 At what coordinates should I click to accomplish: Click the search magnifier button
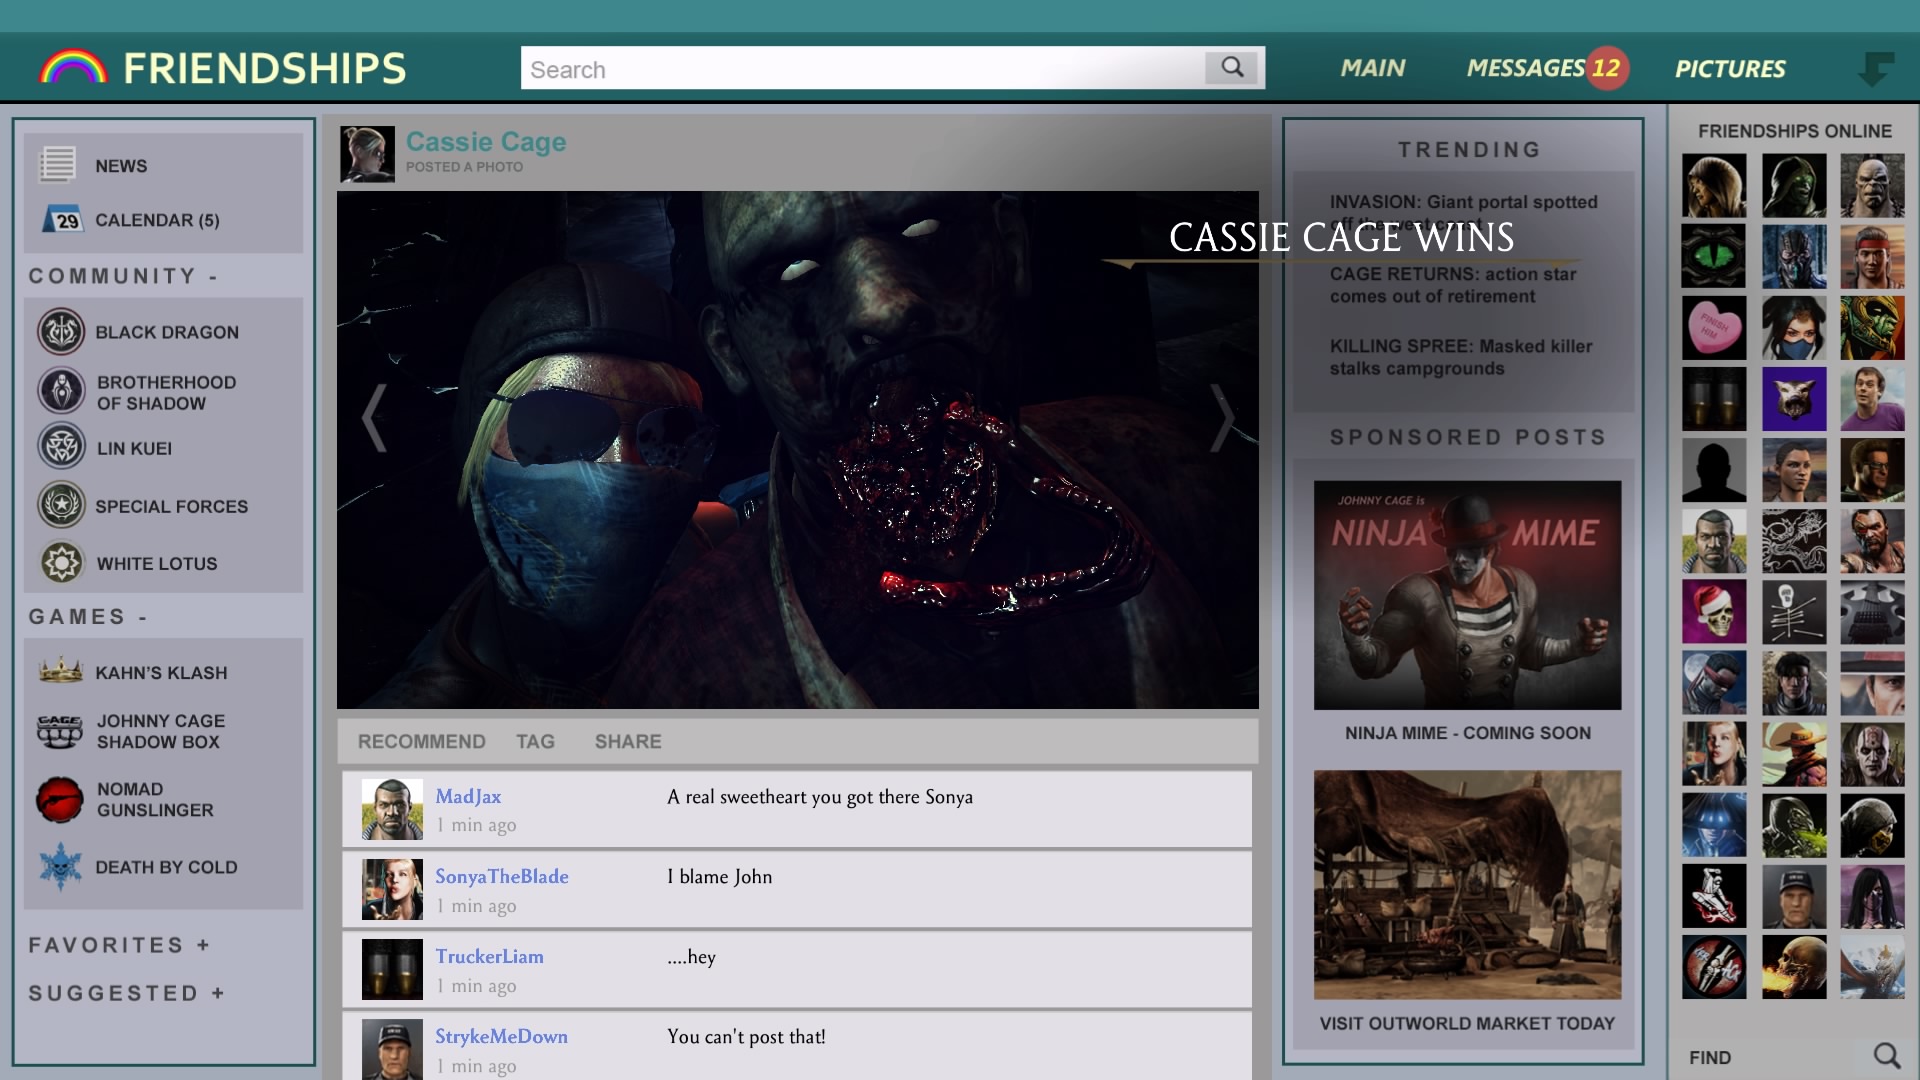(1232, 68)
